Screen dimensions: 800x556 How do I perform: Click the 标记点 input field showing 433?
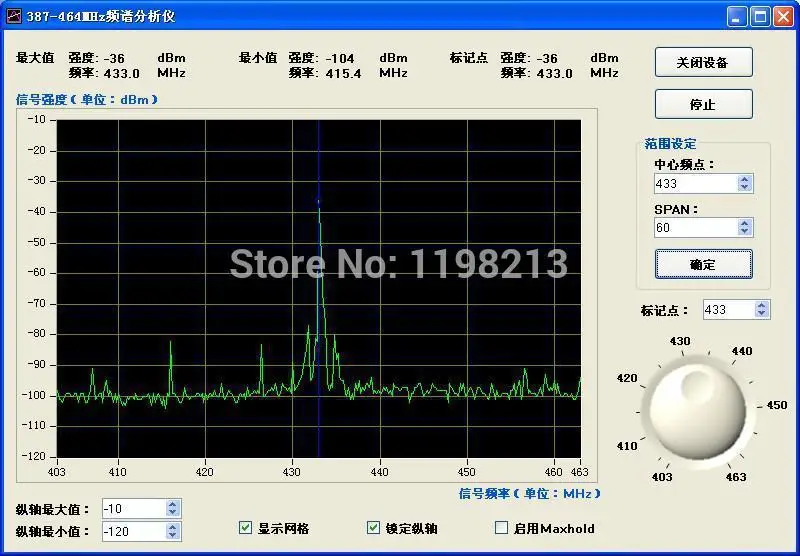pyautogui.click(x=729, y=310)
